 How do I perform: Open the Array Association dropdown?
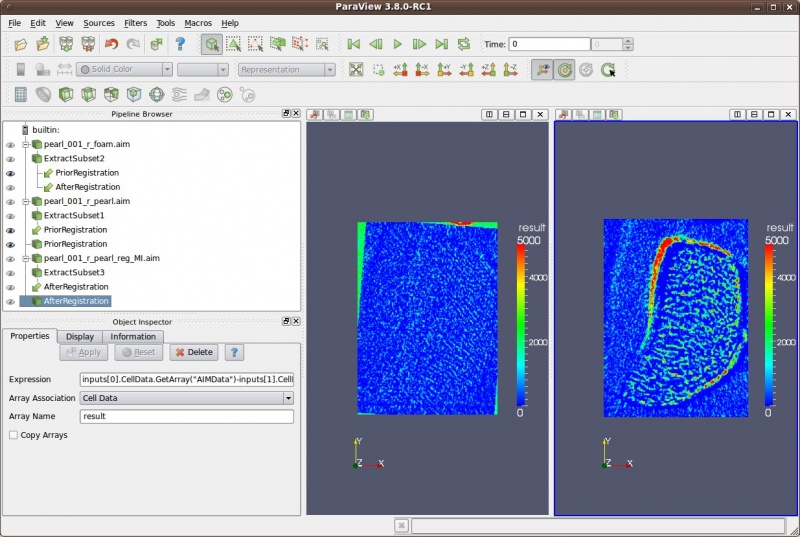click(x=187, y=398)
